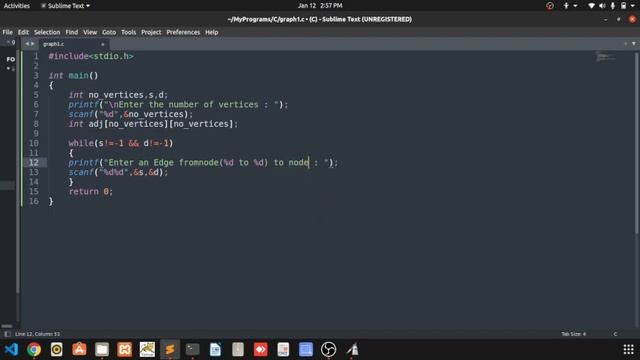The width and height of the screenshot is (640, 360).
Task: Open the Tomcat cat-logo dock icon
Action: [x=147, y=349]
